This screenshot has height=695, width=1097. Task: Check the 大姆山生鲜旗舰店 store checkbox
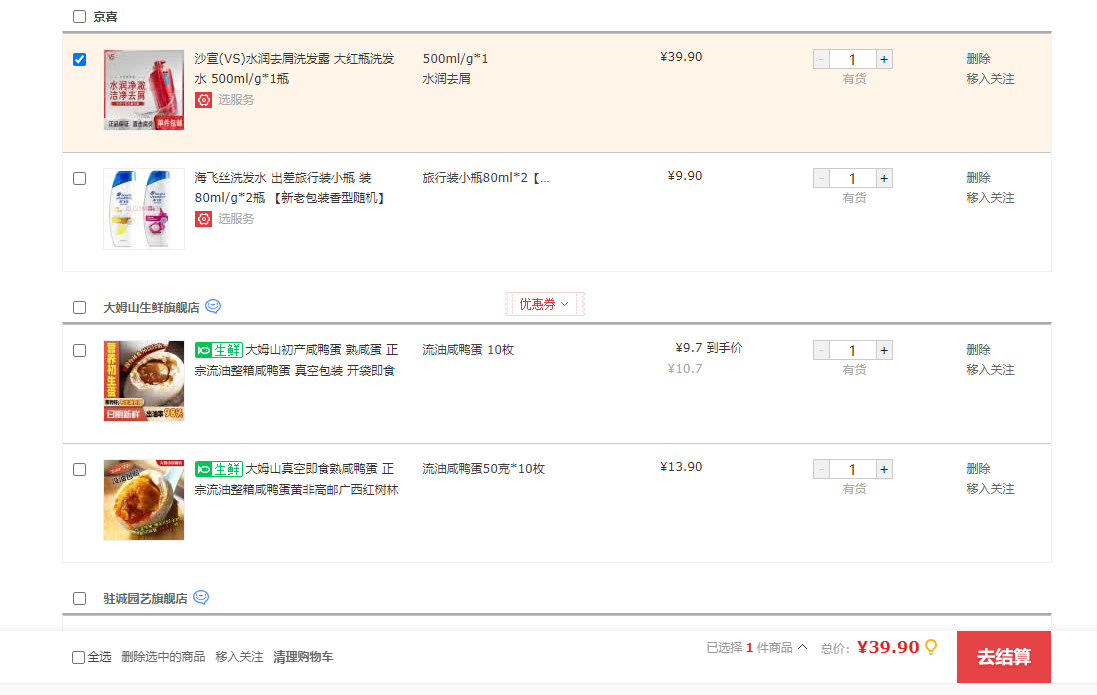80,308
